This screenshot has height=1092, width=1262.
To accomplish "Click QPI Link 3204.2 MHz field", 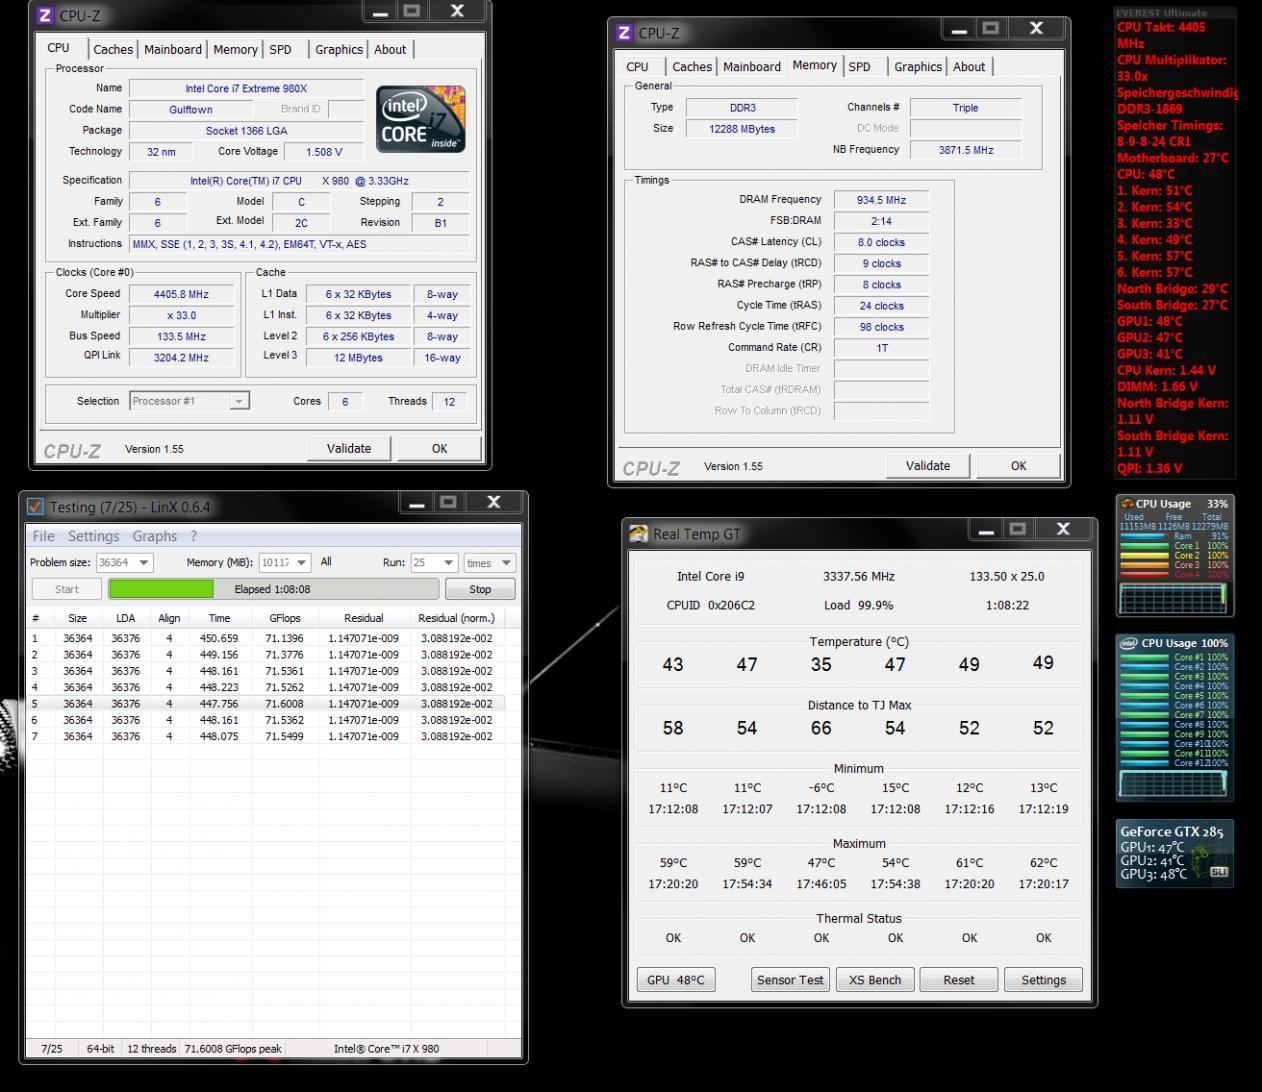I will coord(181,357).
